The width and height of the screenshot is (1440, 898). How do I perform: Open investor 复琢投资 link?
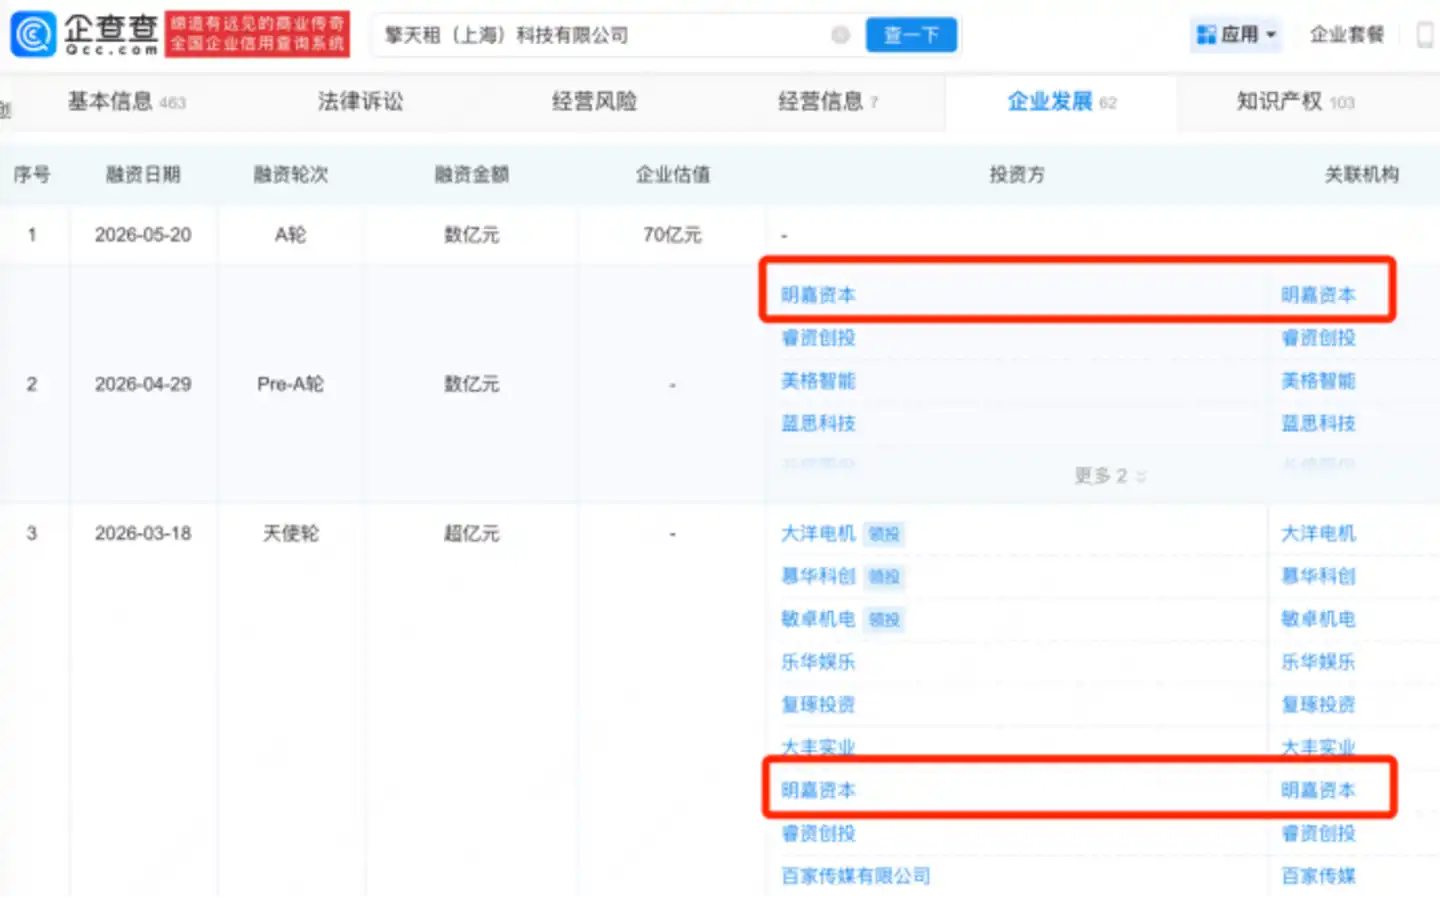pyautogui.click(x=818, y=705)
